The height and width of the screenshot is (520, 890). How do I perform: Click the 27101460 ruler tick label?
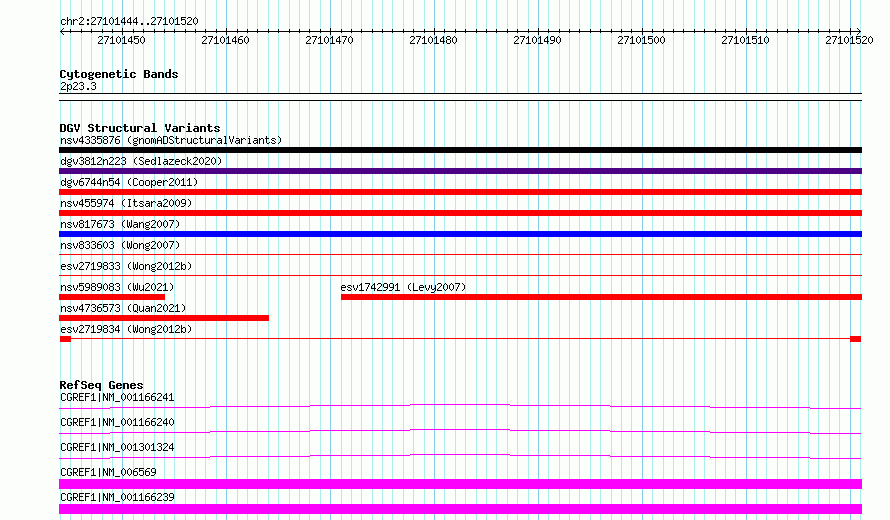click(225, 40)
